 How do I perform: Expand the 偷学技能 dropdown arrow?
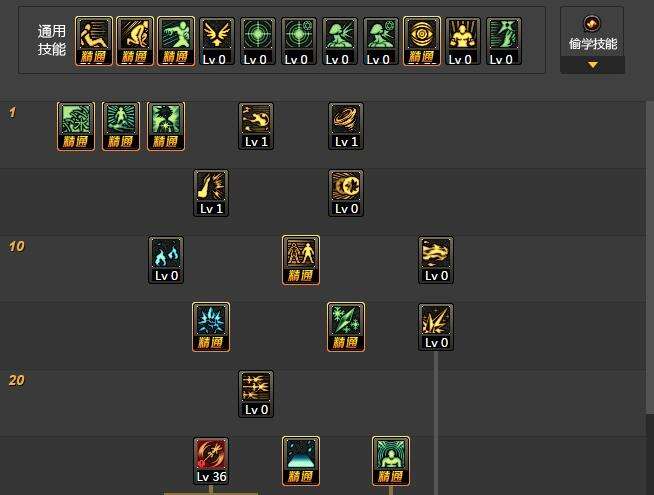point(593,65)
